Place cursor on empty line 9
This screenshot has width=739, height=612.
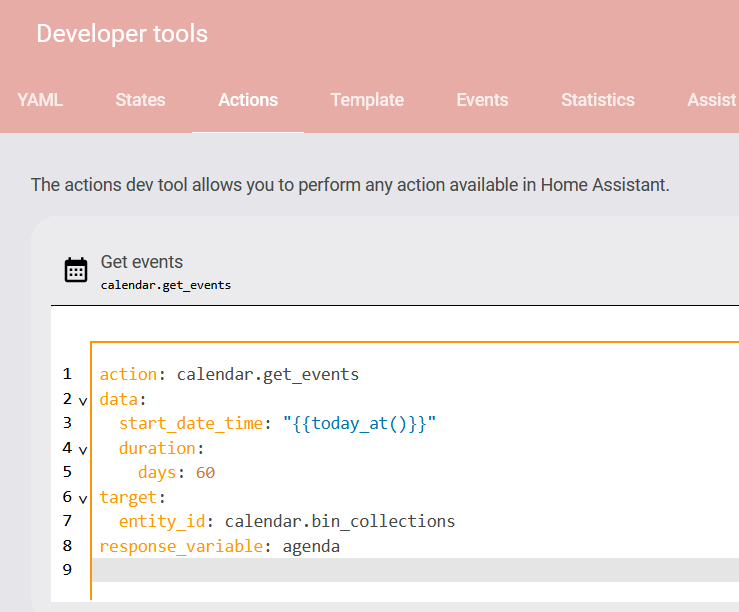[x=400, y=570]
